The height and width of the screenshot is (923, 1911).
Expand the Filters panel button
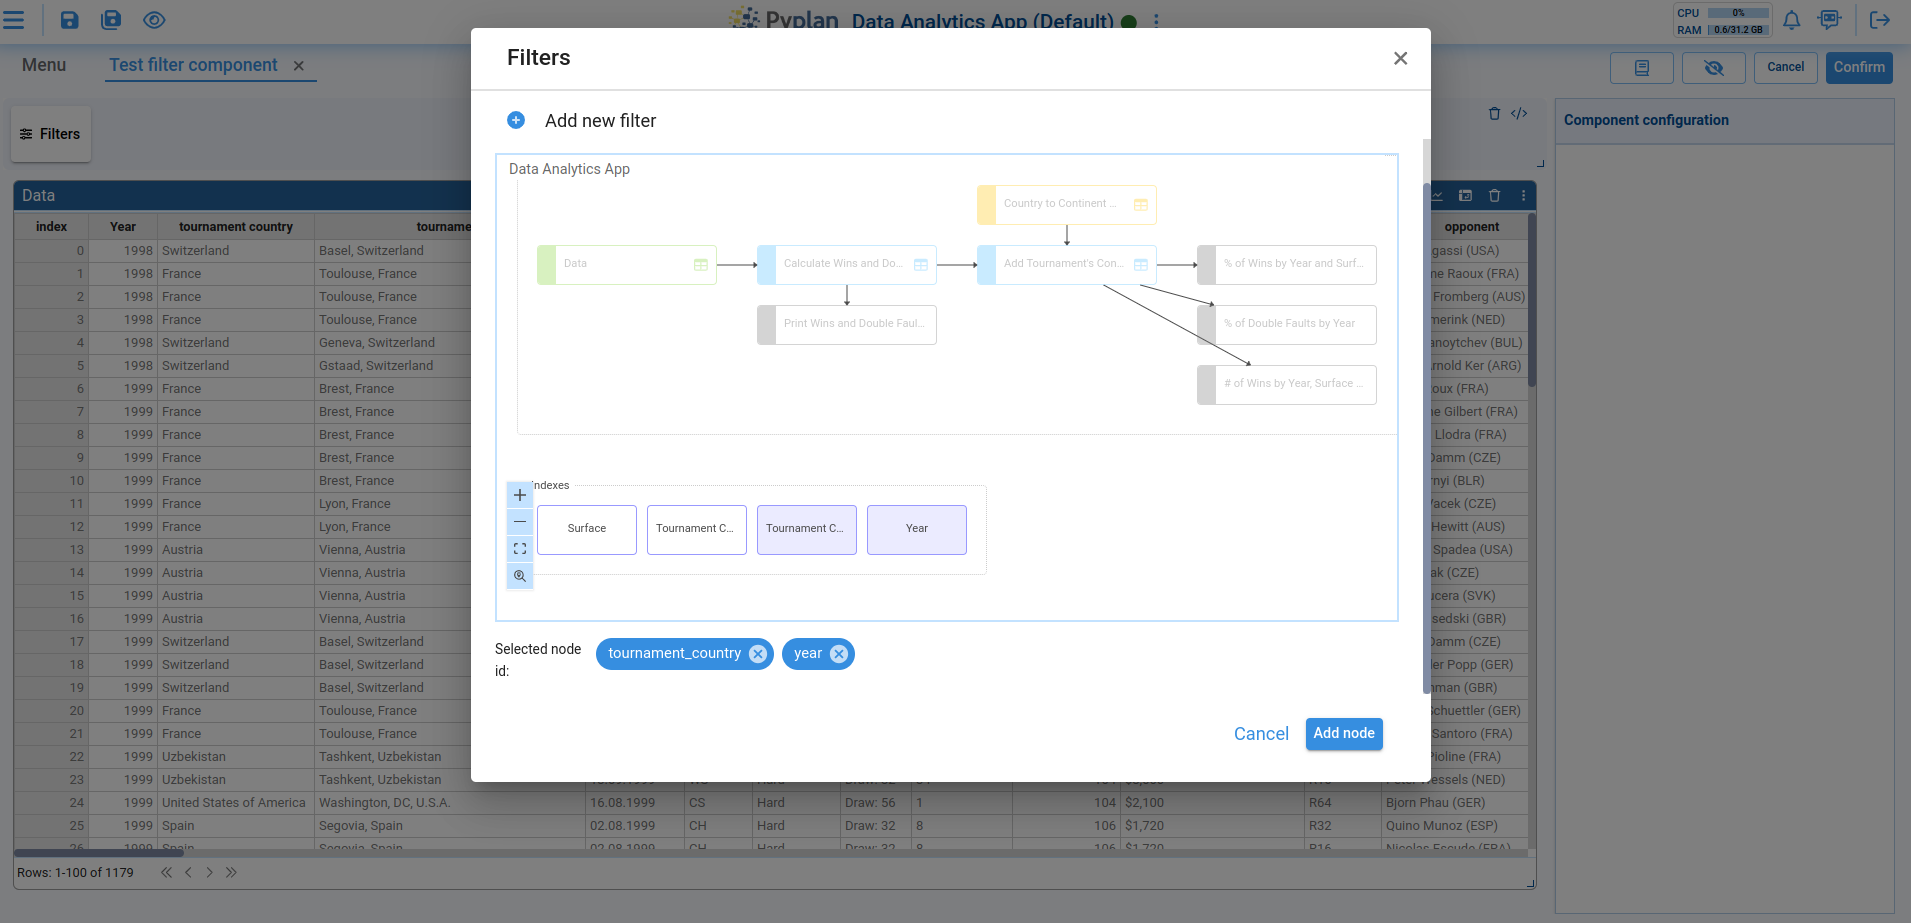click(51, 134)
